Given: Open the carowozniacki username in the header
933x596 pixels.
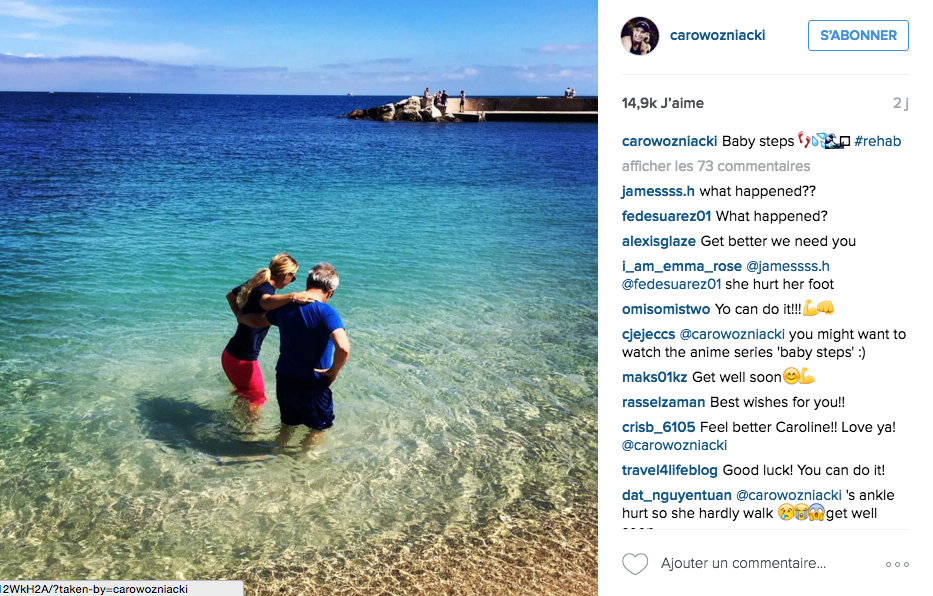Looking at the screenshot, I should [717, 35].
